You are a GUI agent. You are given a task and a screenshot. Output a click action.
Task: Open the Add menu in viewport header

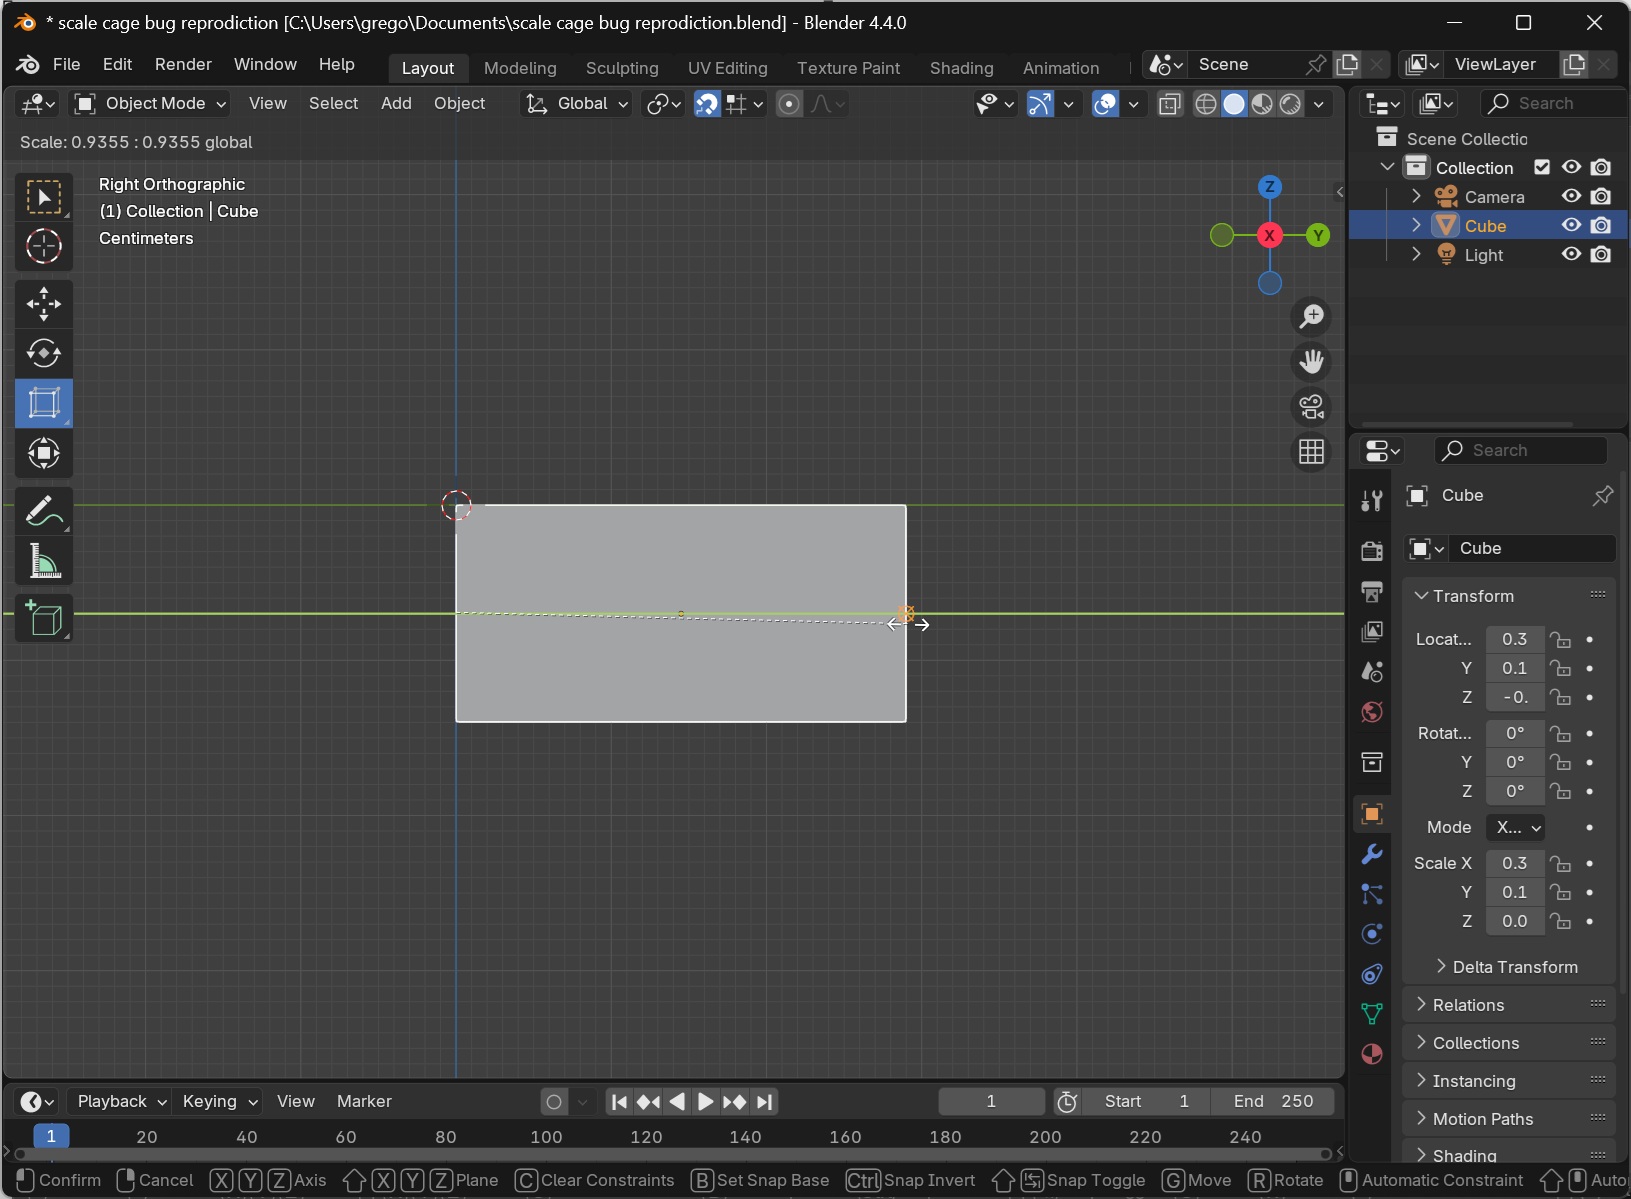[x=396, y=104]
